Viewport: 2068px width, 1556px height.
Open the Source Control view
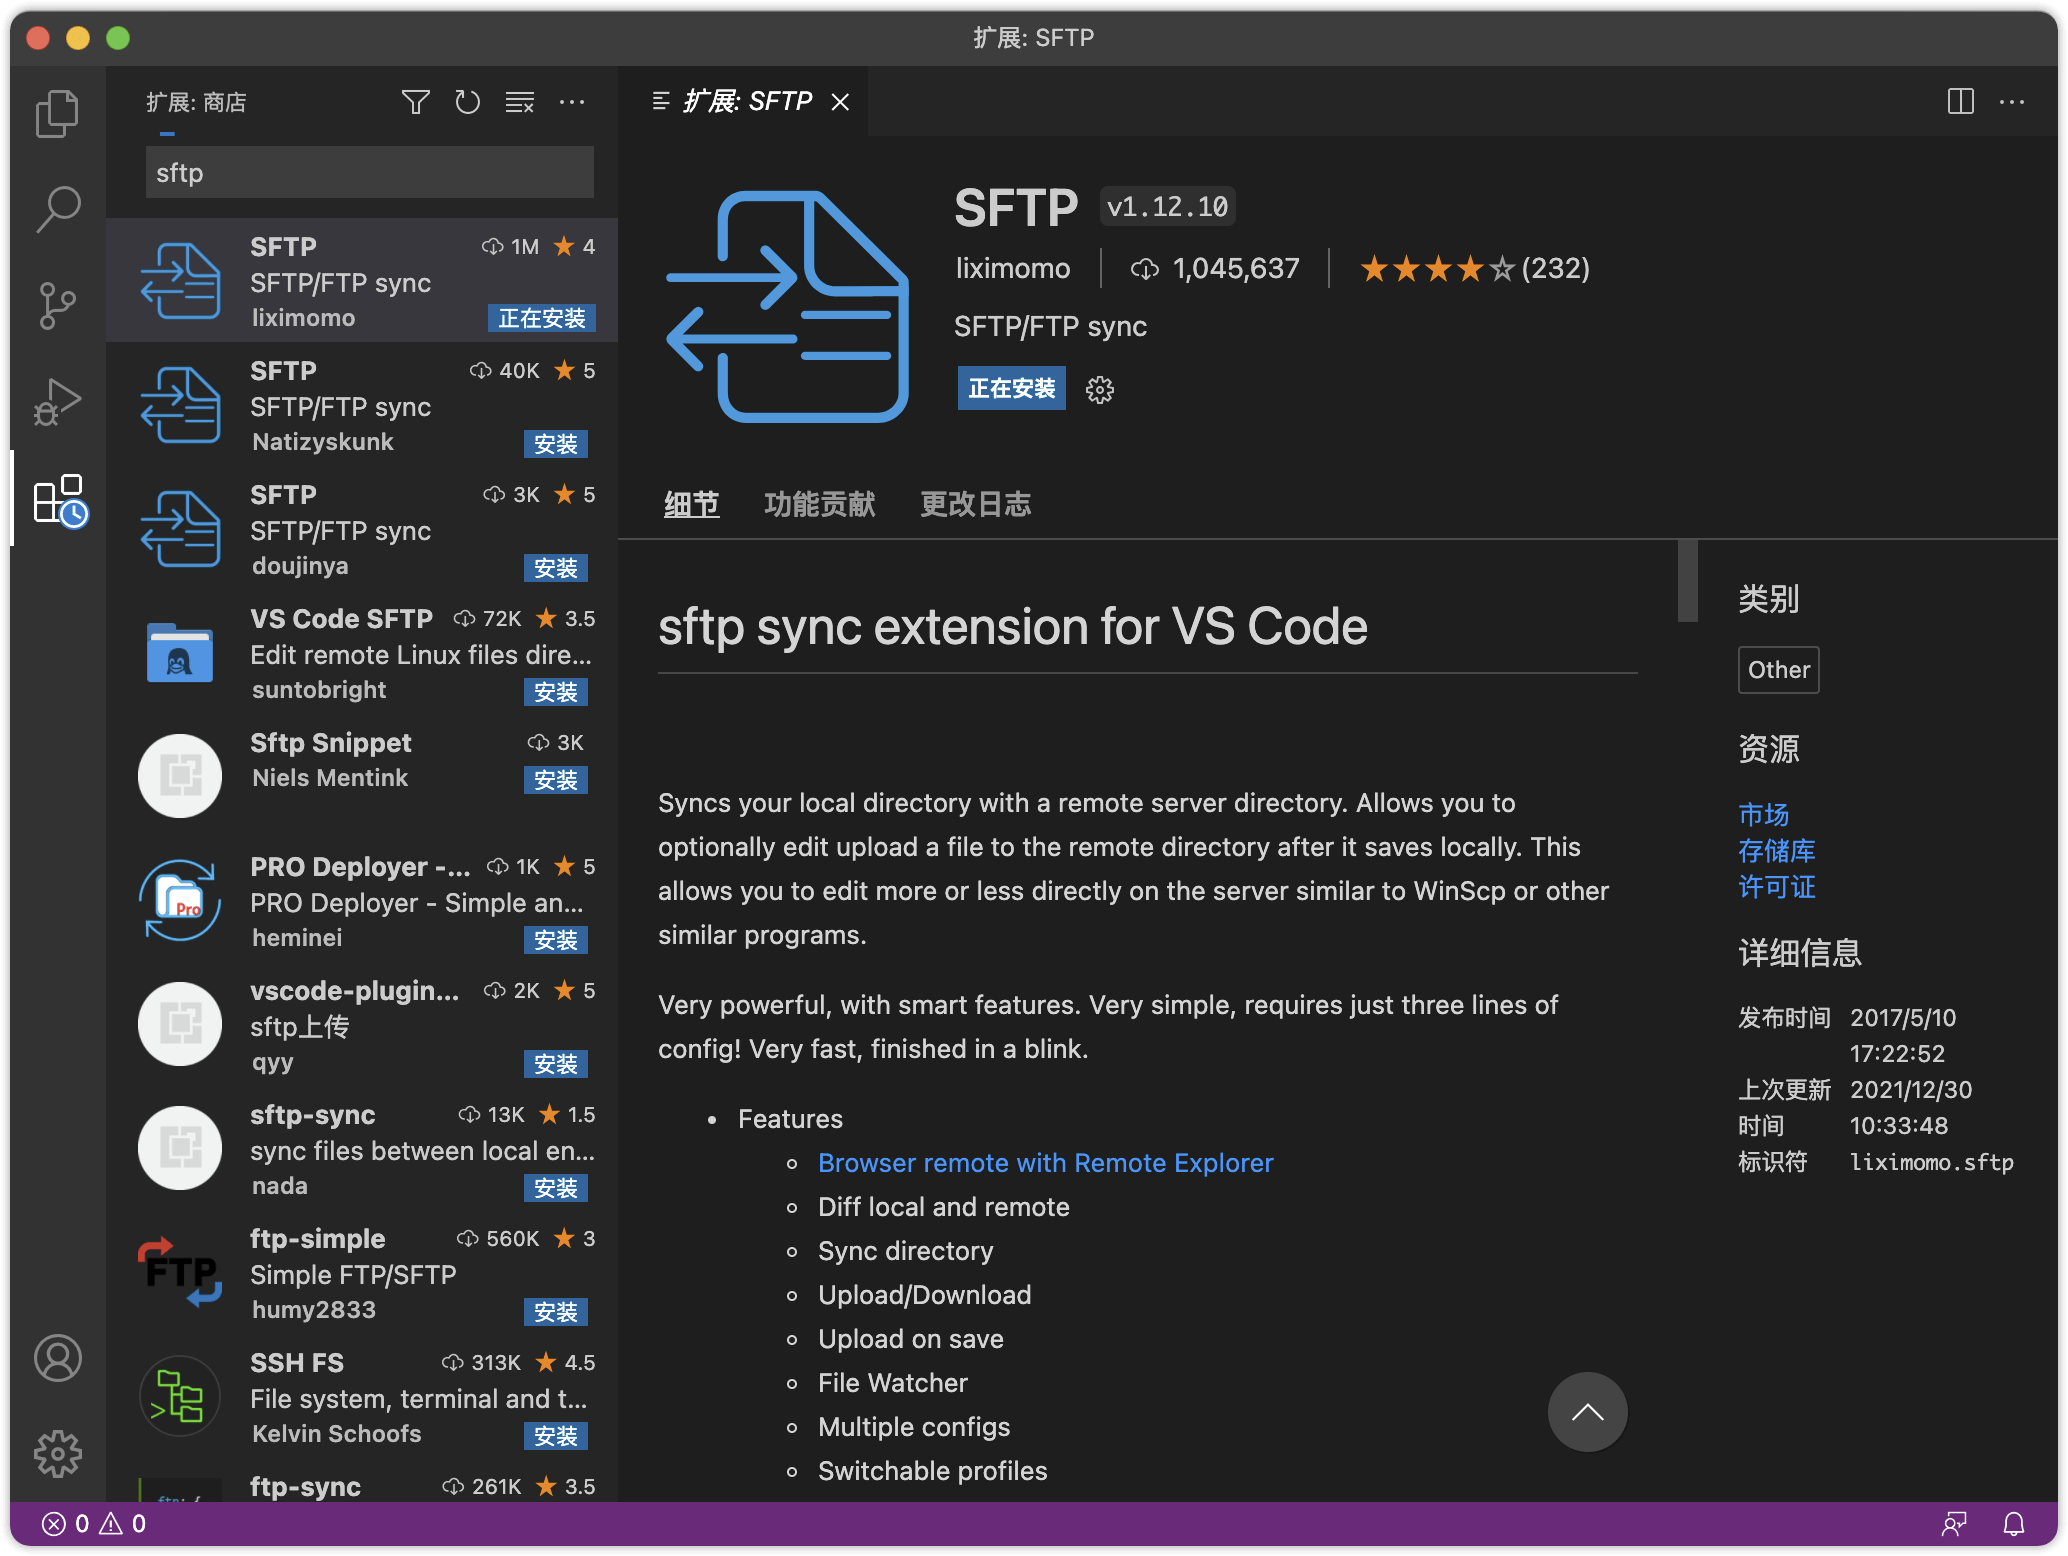[57, 305]
